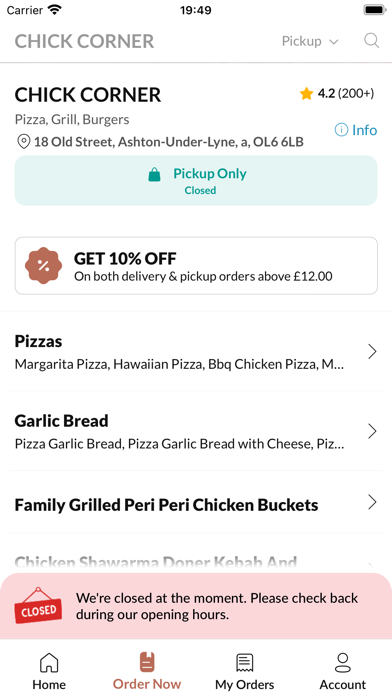Screen dimensions: 392x696
Task: Open the Chicken Shawarma Doner Kebab category
Action: coord(196,563)
